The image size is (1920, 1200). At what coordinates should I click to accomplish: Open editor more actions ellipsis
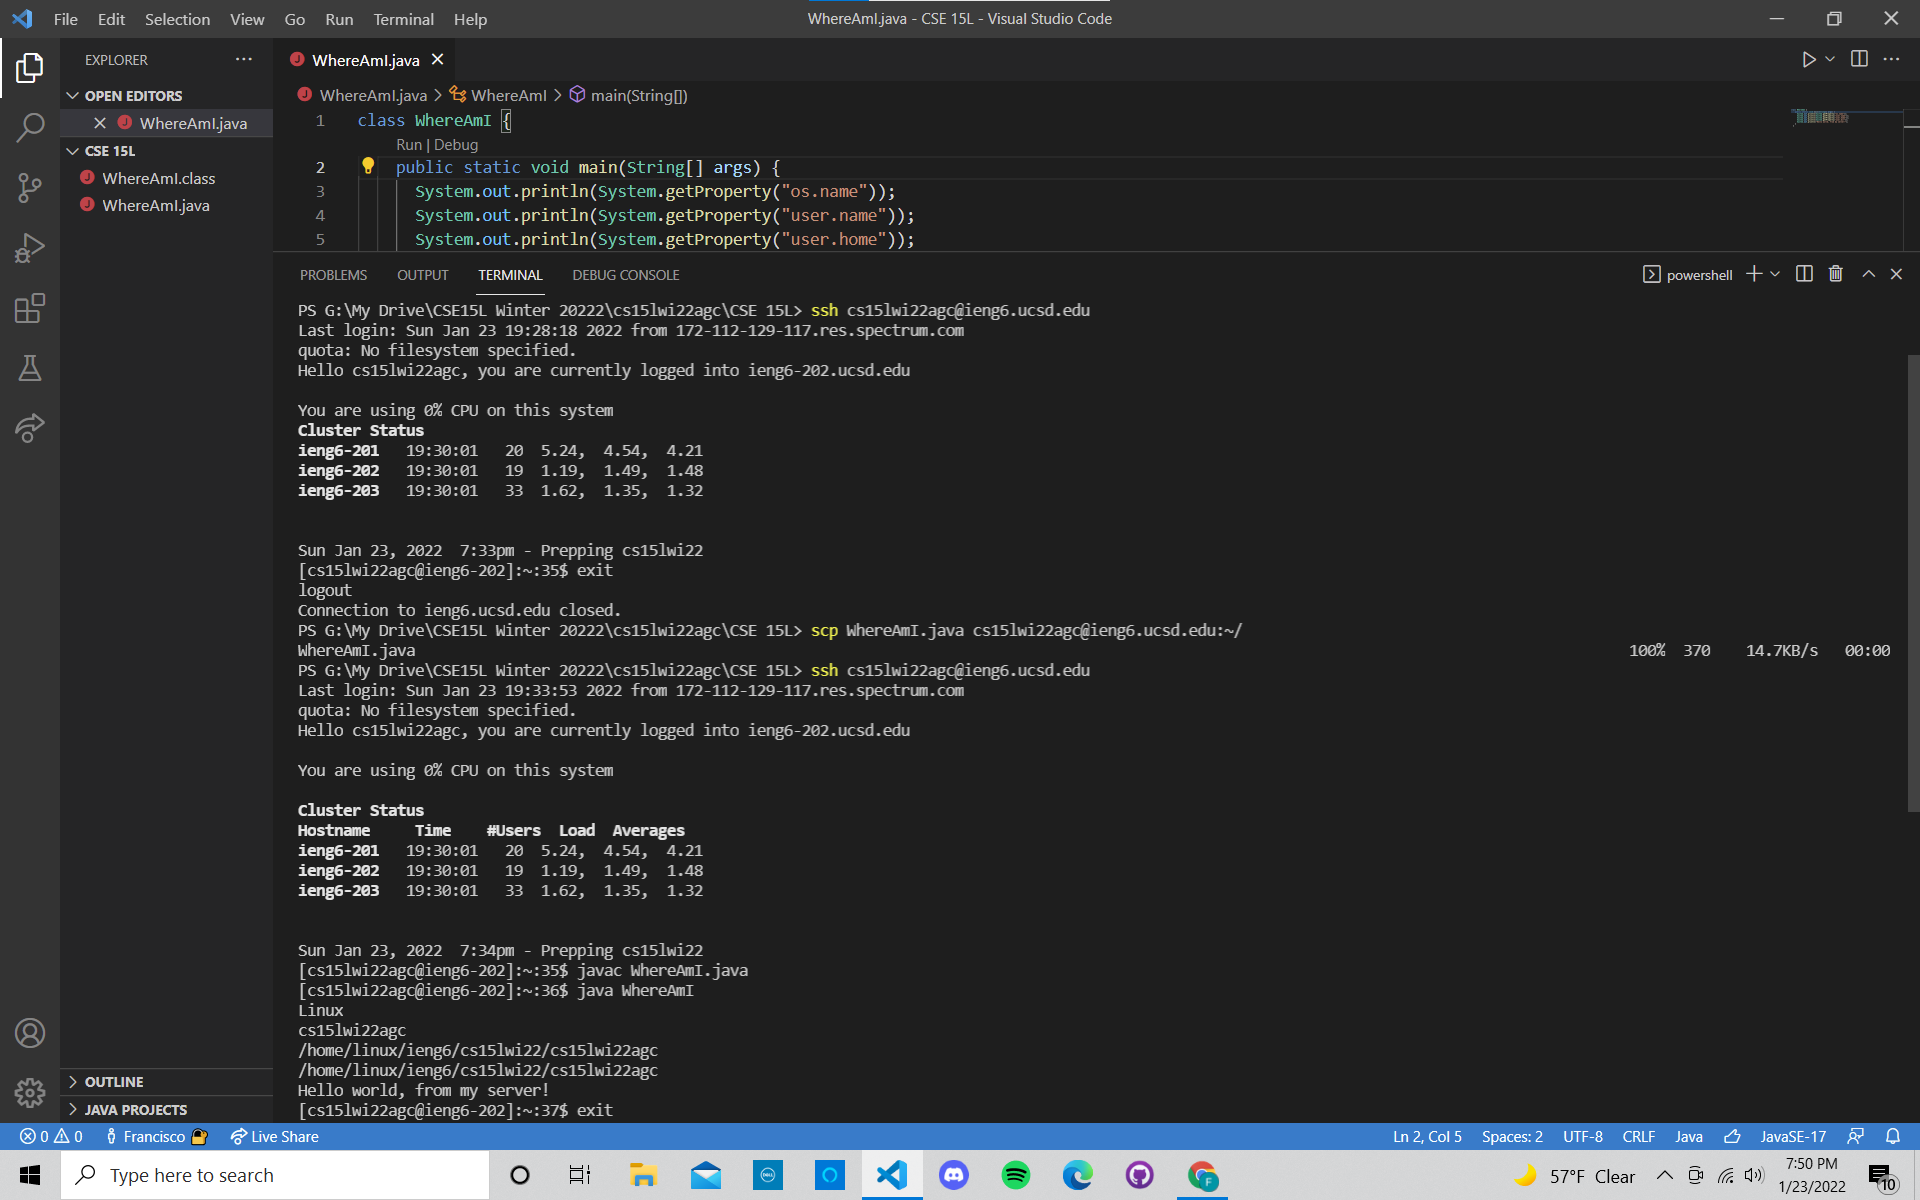pos(1891,59)
